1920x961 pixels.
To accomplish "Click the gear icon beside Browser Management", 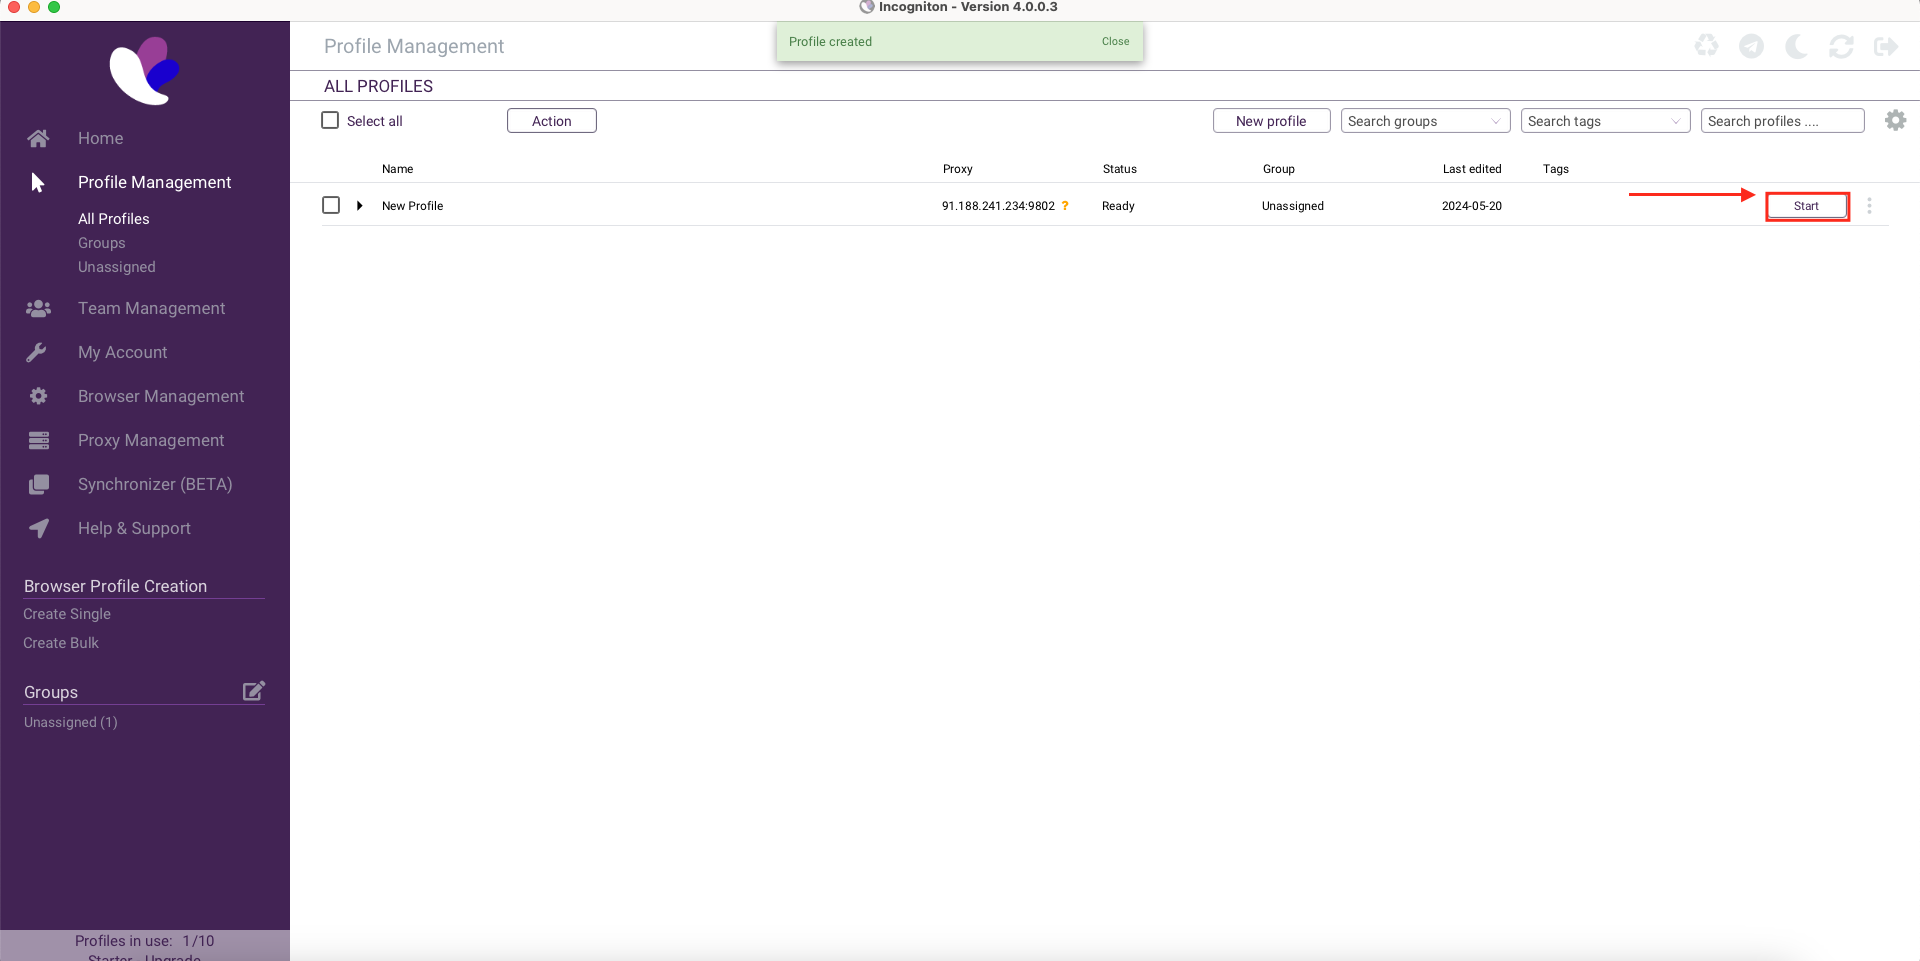I will point(38,396).
